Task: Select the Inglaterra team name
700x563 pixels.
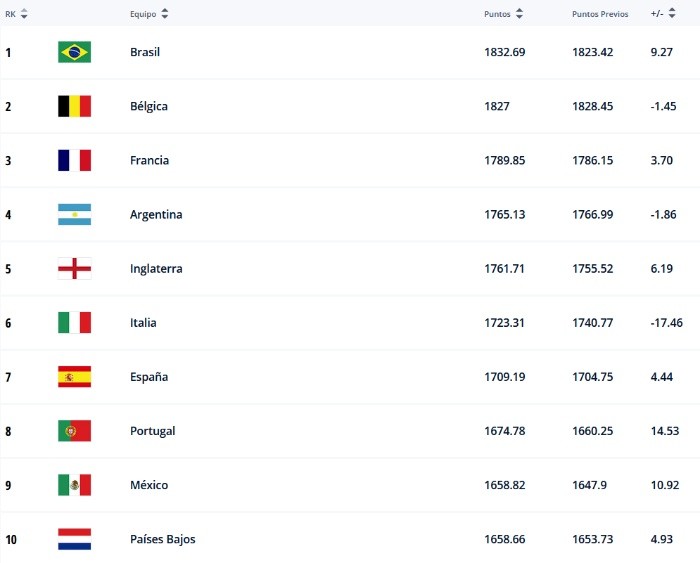Action: coord(156,268)
